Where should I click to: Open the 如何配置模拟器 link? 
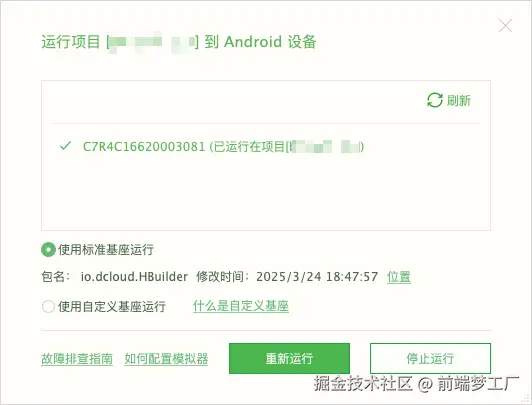(x=166, y=359)
